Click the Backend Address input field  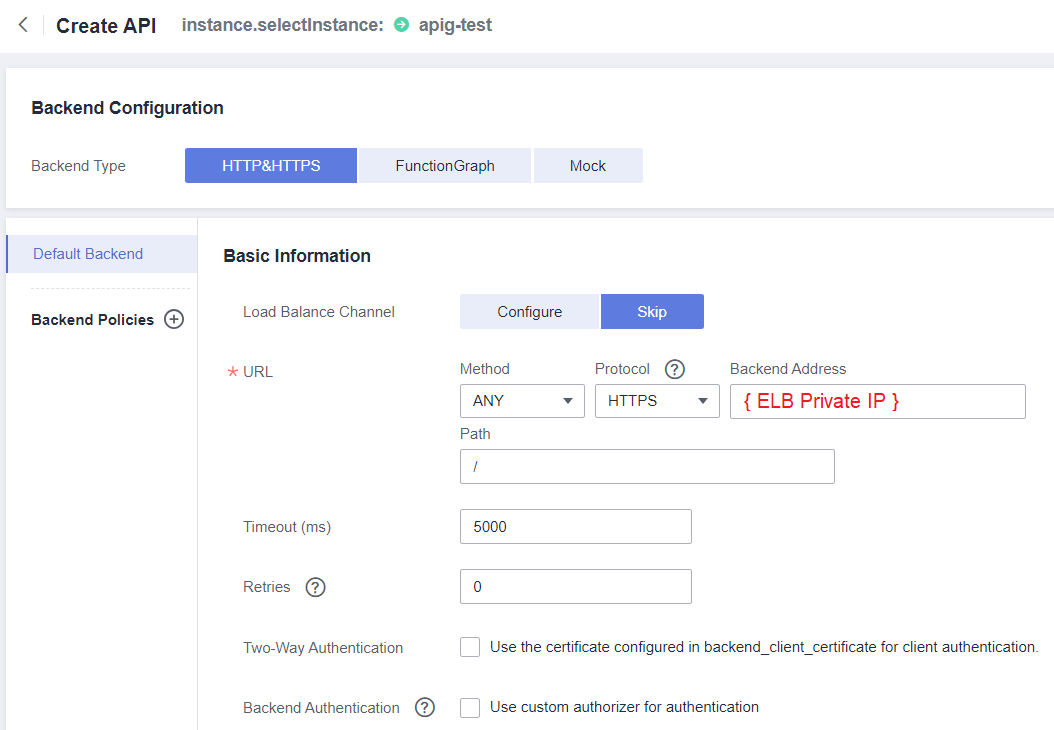coord(877,401)
